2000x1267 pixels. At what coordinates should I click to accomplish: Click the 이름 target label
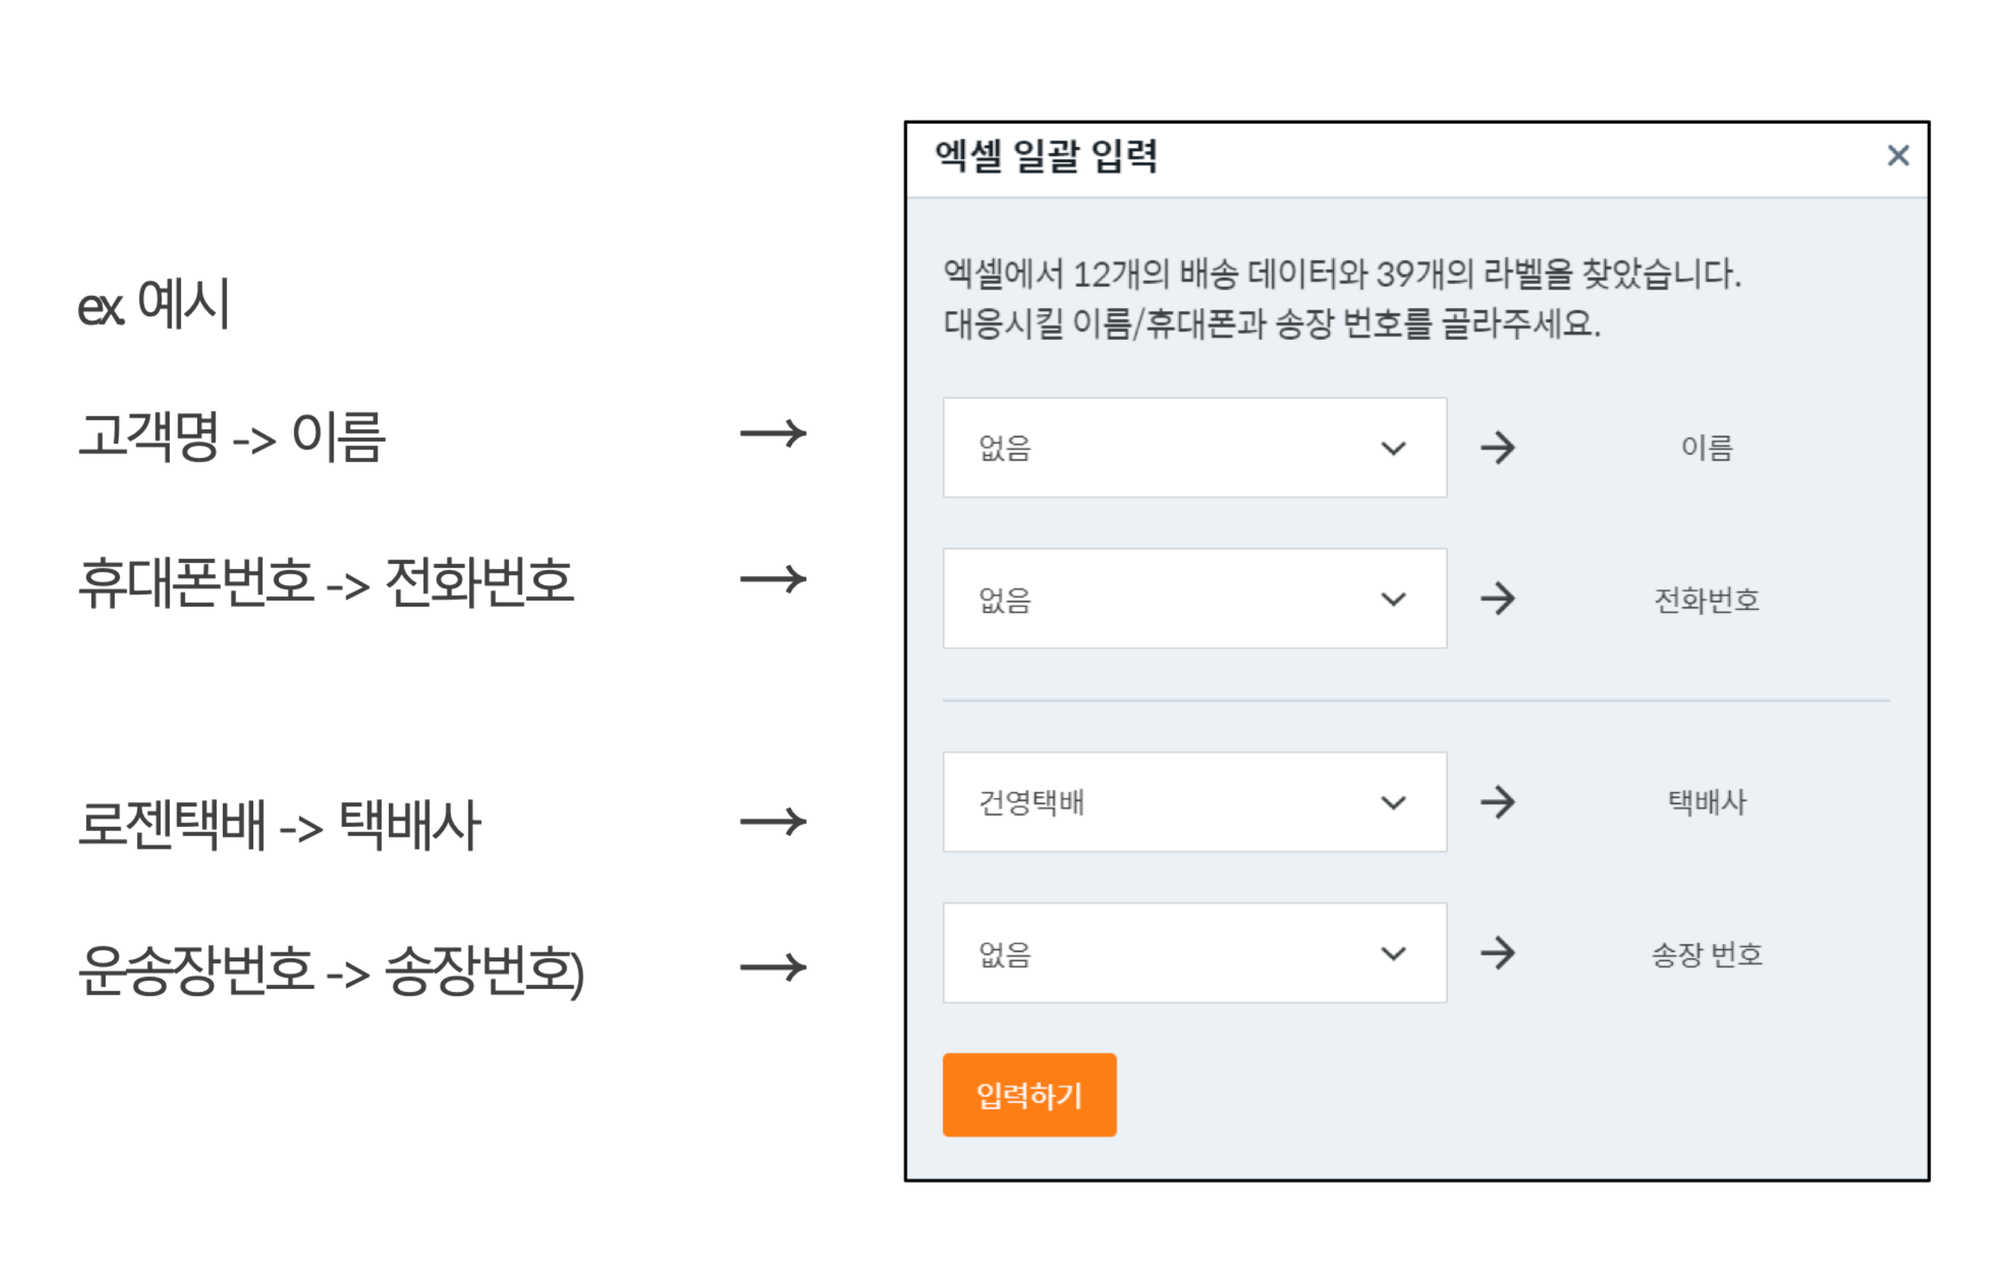(x=1706, y=448)
